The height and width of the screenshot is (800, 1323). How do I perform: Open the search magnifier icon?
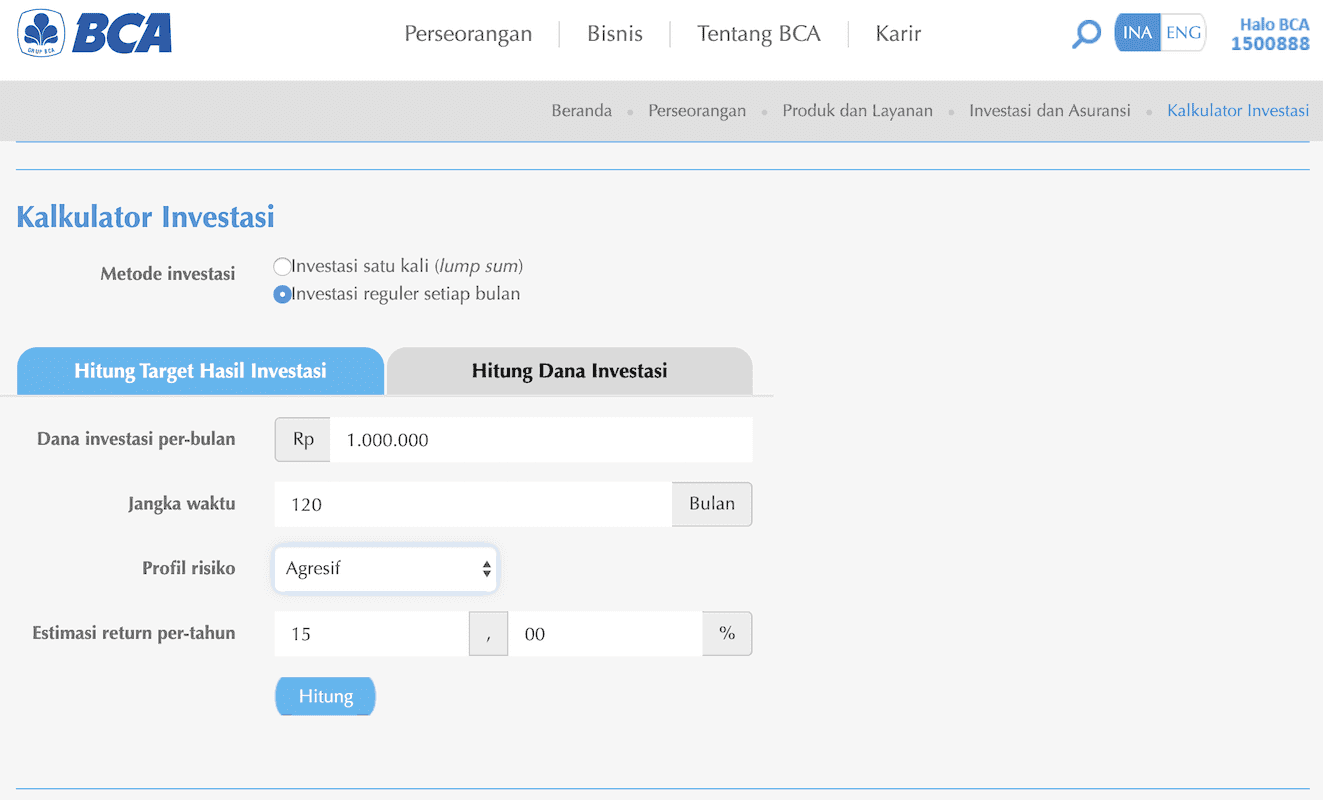(1086, 33)
